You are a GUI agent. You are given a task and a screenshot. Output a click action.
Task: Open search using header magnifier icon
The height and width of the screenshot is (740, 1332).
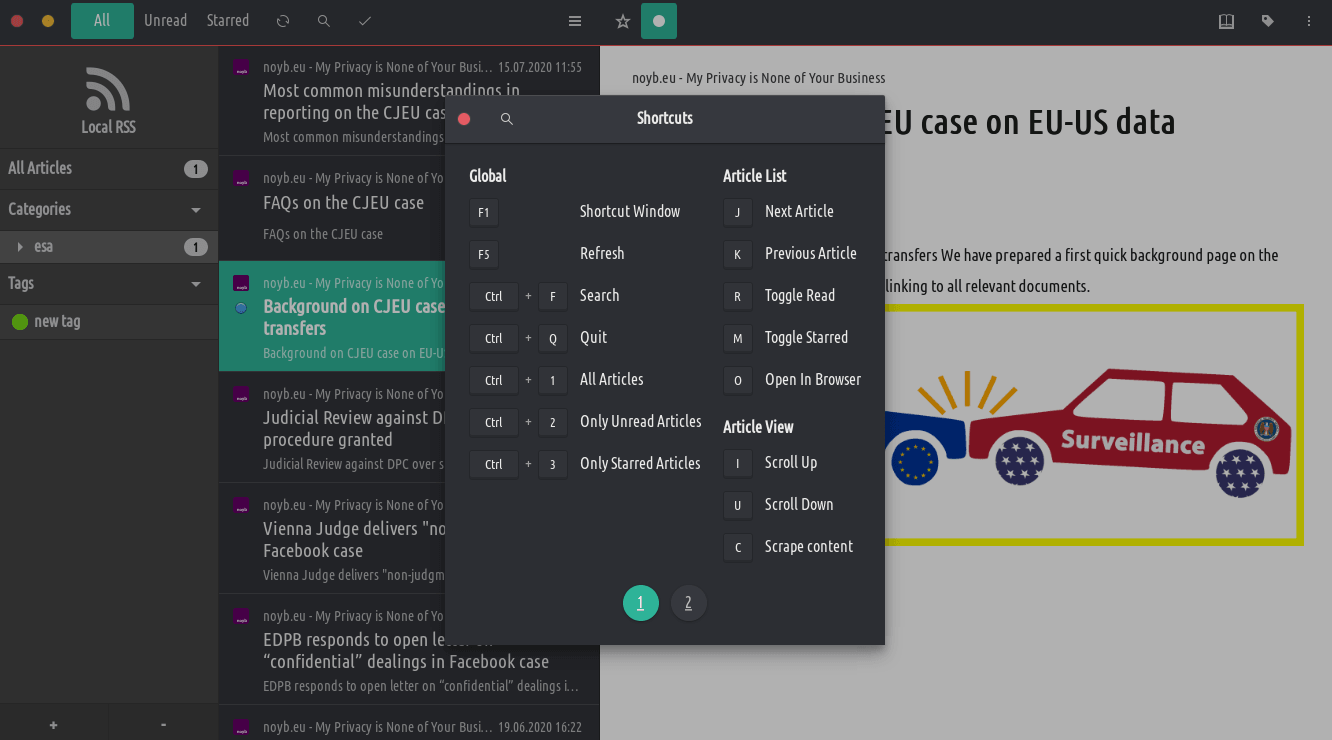[x=323, y=21]
